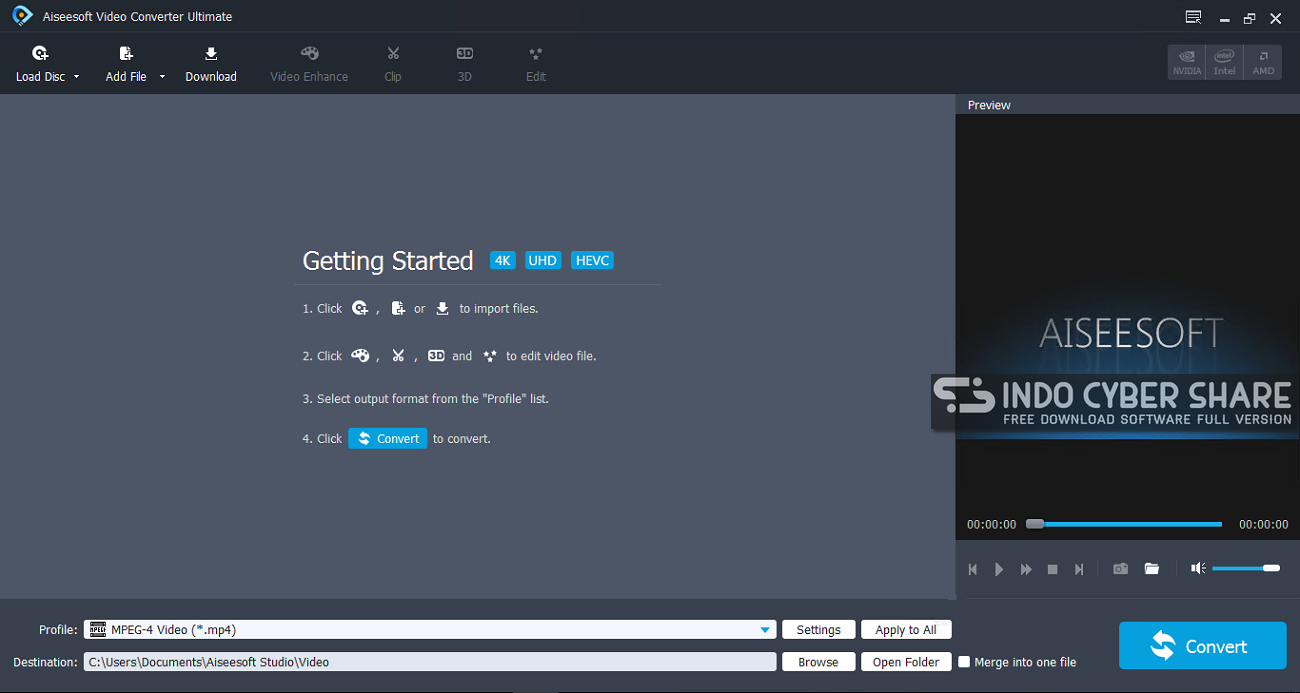1300x693 pixels.
Task: Click the volume slider
Action: pos(1246,568)
